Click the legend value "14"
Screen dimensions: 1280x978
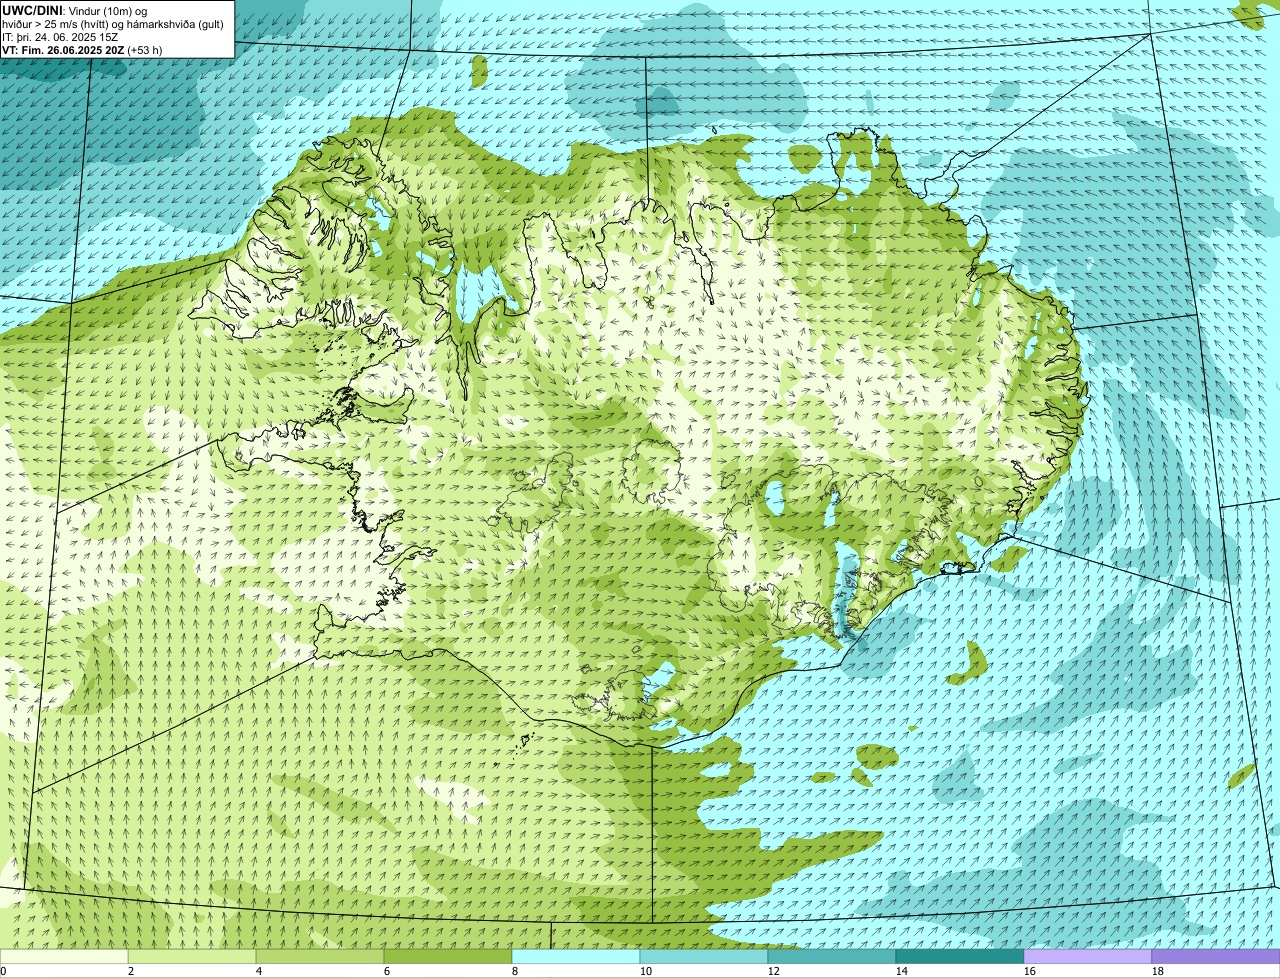[902, 971]
